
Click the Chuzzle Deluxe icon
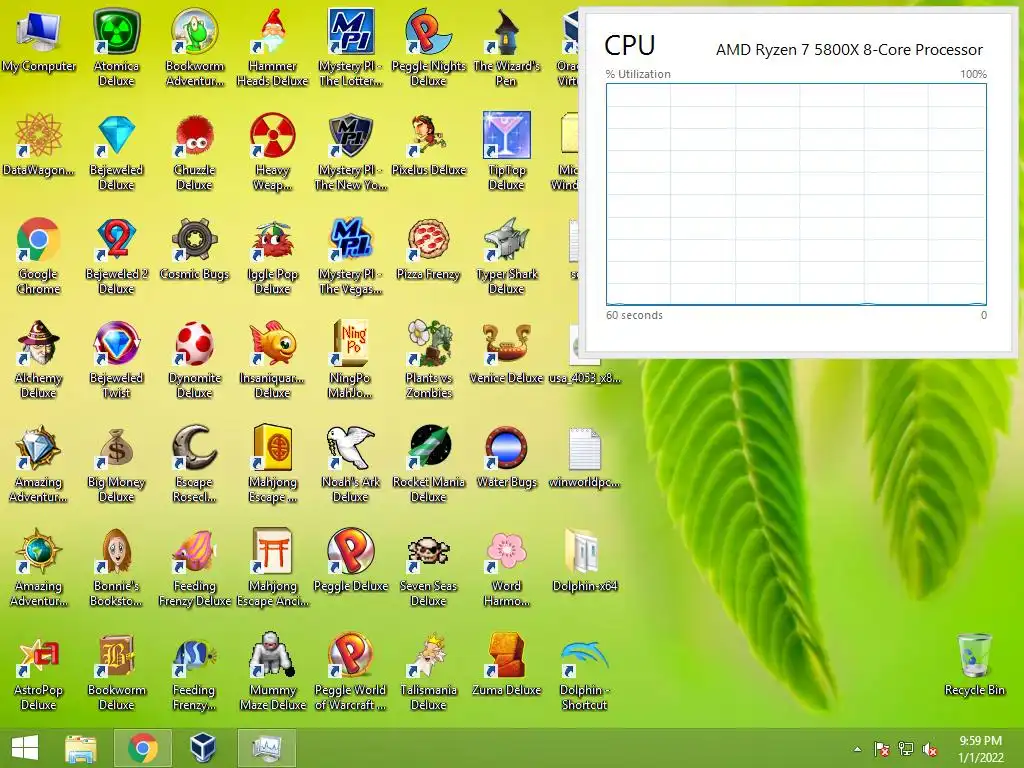(x=195, y=135)
